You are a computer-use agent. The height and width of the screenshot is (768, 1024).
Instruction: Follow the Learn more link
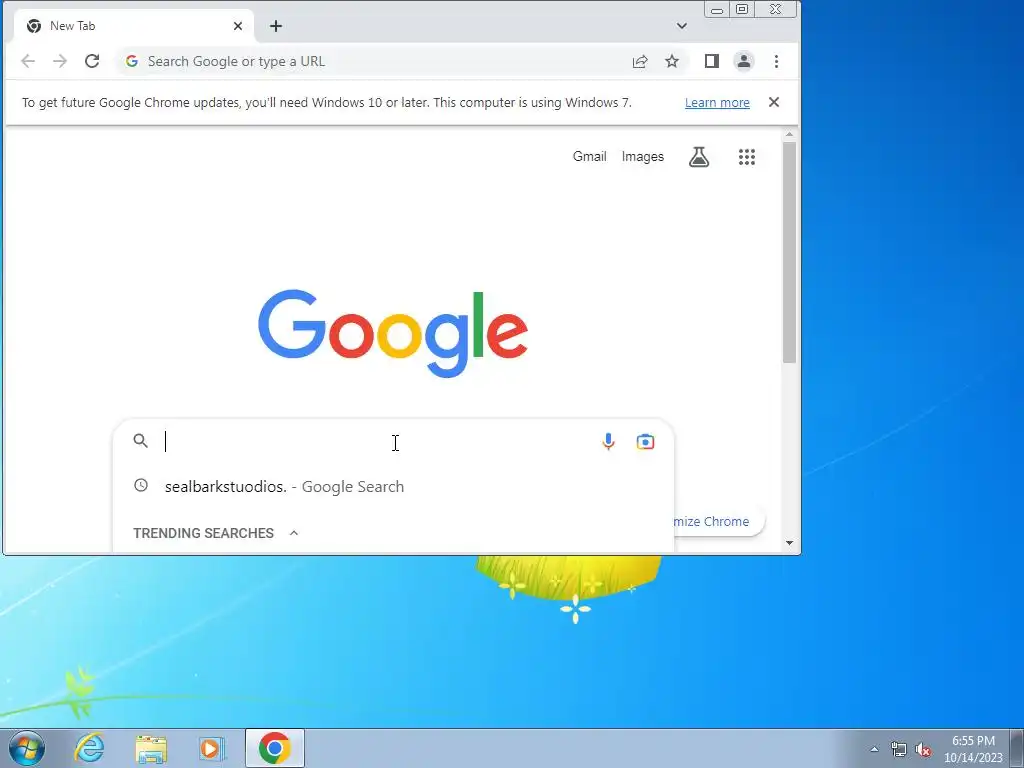coord(717,103)
